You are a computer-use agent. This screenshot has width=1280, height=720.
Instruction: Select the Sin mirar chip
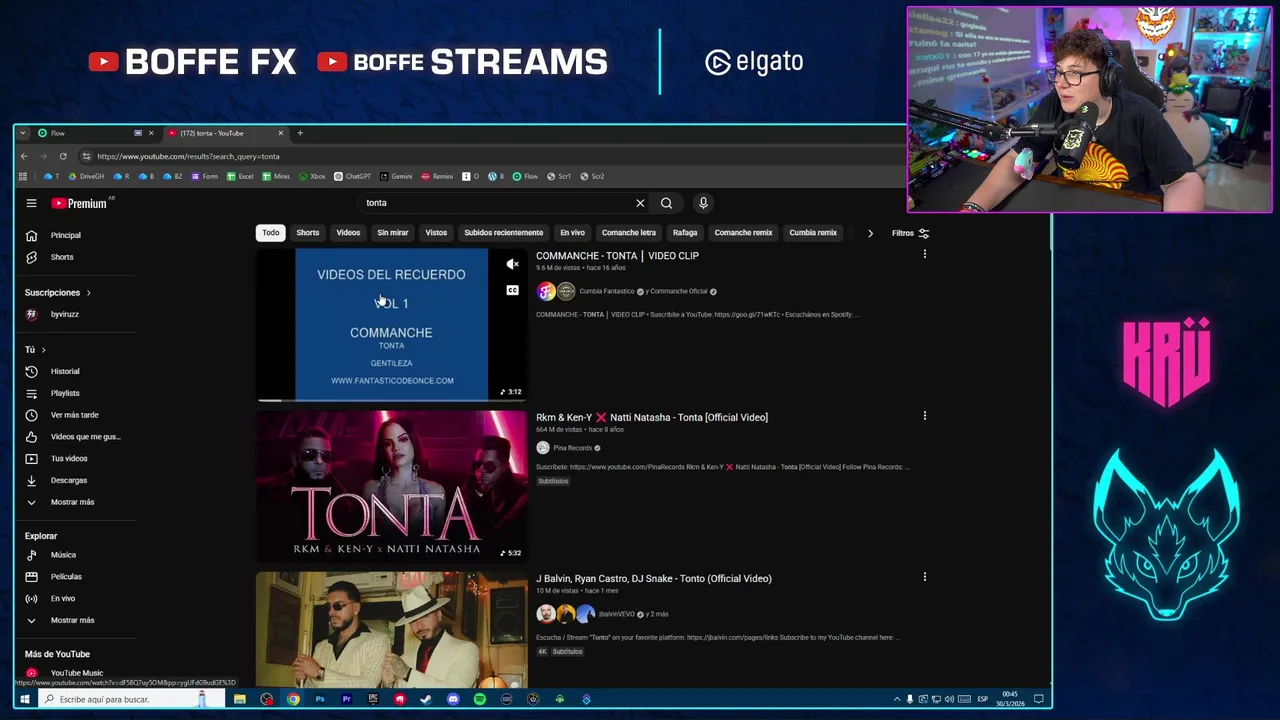pos(393,233)
